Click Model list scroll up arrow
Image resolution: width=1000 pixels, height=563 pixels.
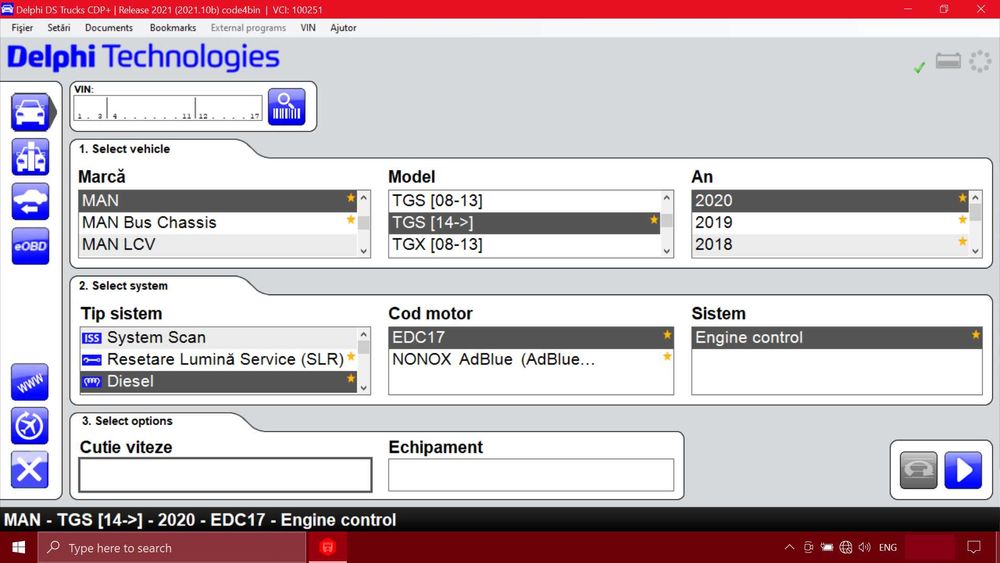666,197
